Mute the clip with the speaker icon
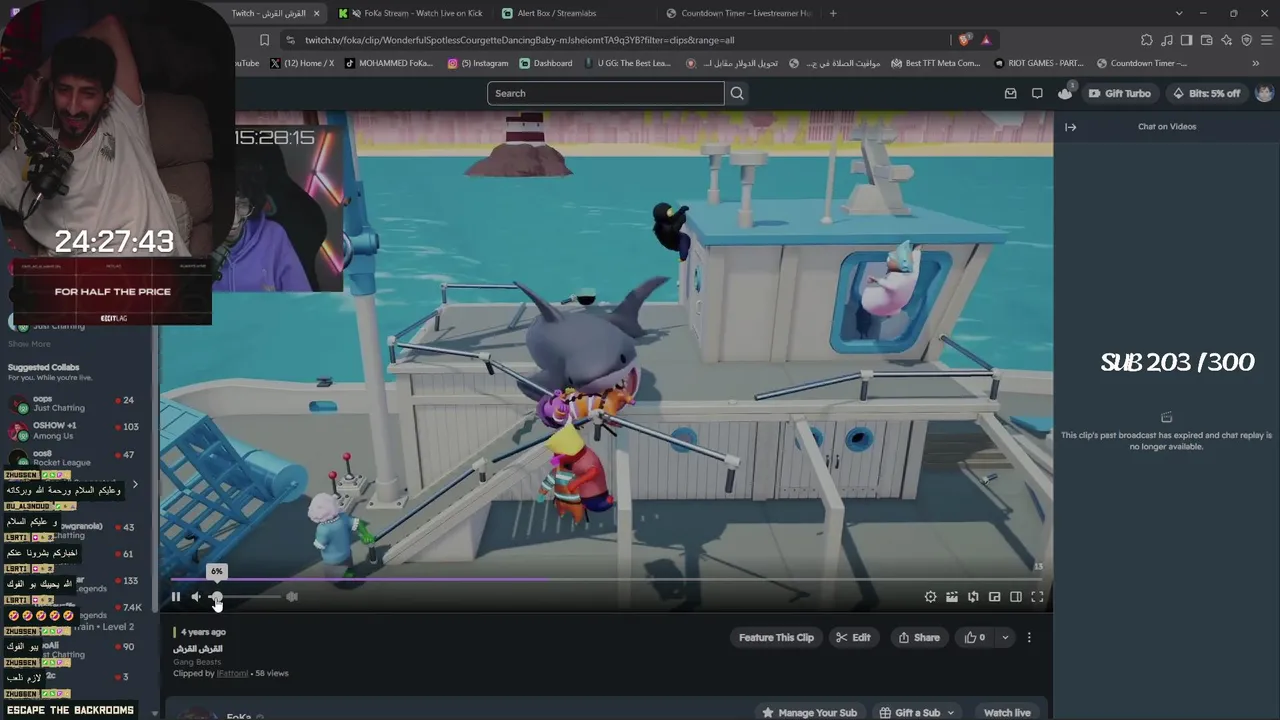 [196, 597]
